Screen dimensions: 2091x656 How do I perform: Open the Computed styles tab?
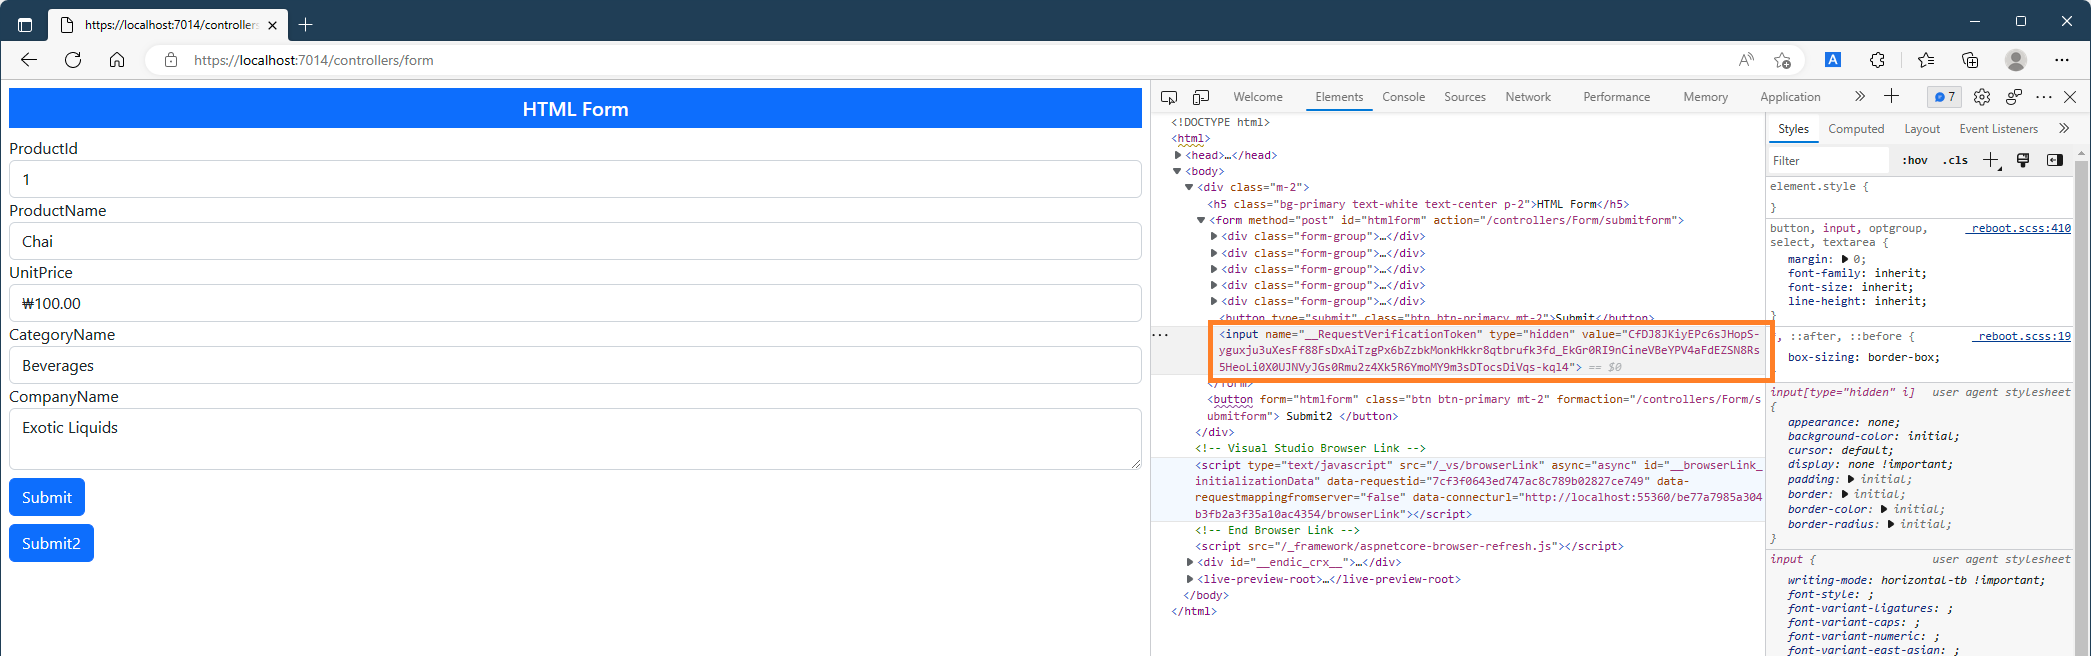[1856, 129]
